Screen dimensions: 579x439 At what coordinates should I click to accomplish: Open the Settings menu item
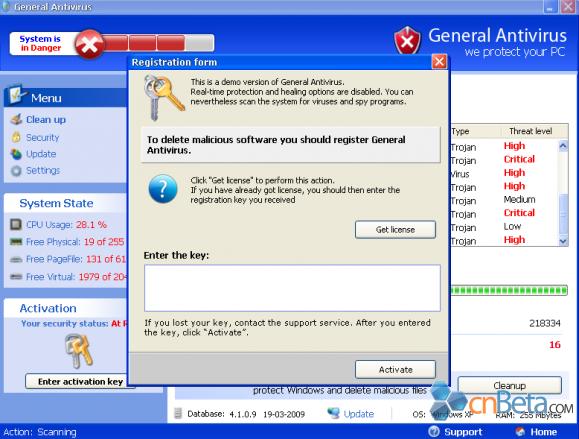click(x=43, y=171)
